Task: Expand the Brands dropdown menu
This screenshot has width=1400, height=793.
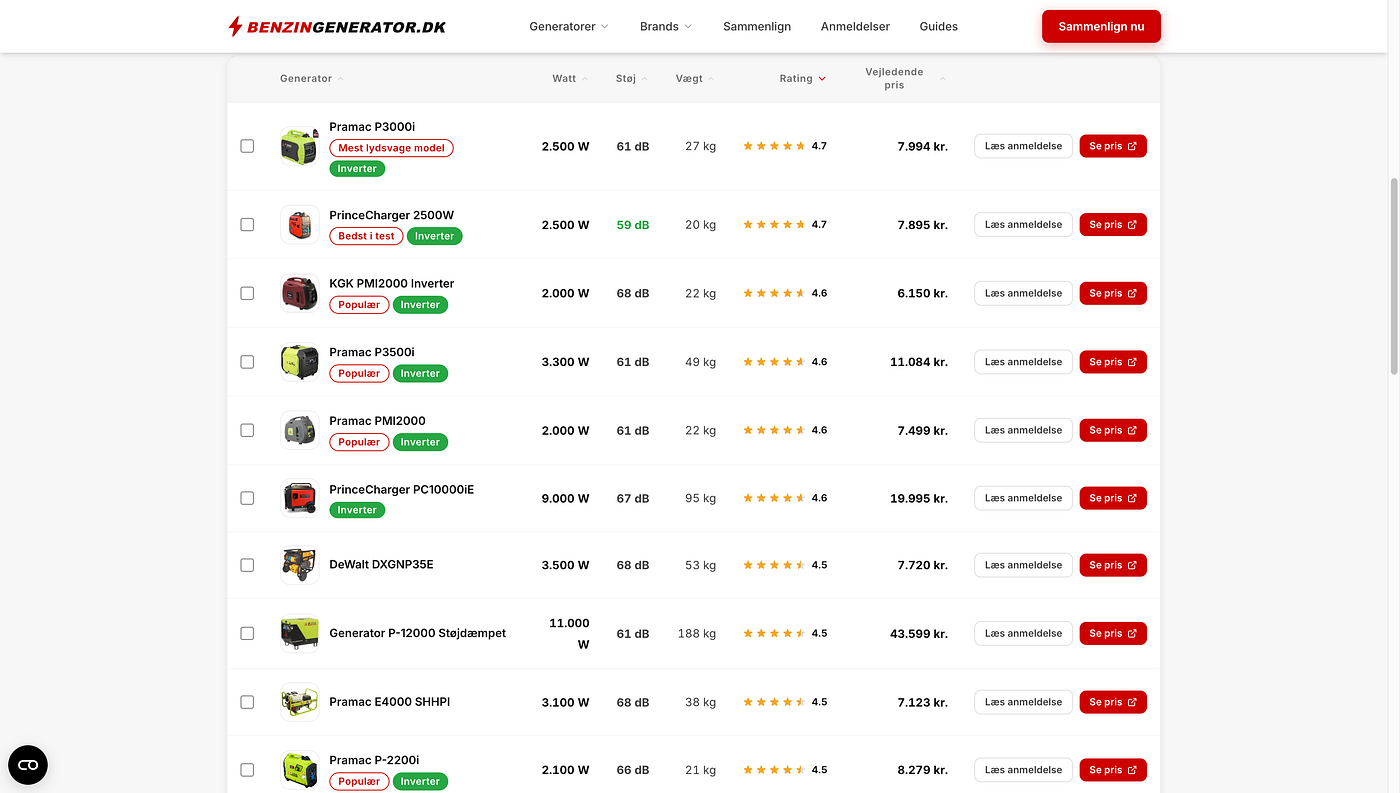Action: [x=666, y=27]
